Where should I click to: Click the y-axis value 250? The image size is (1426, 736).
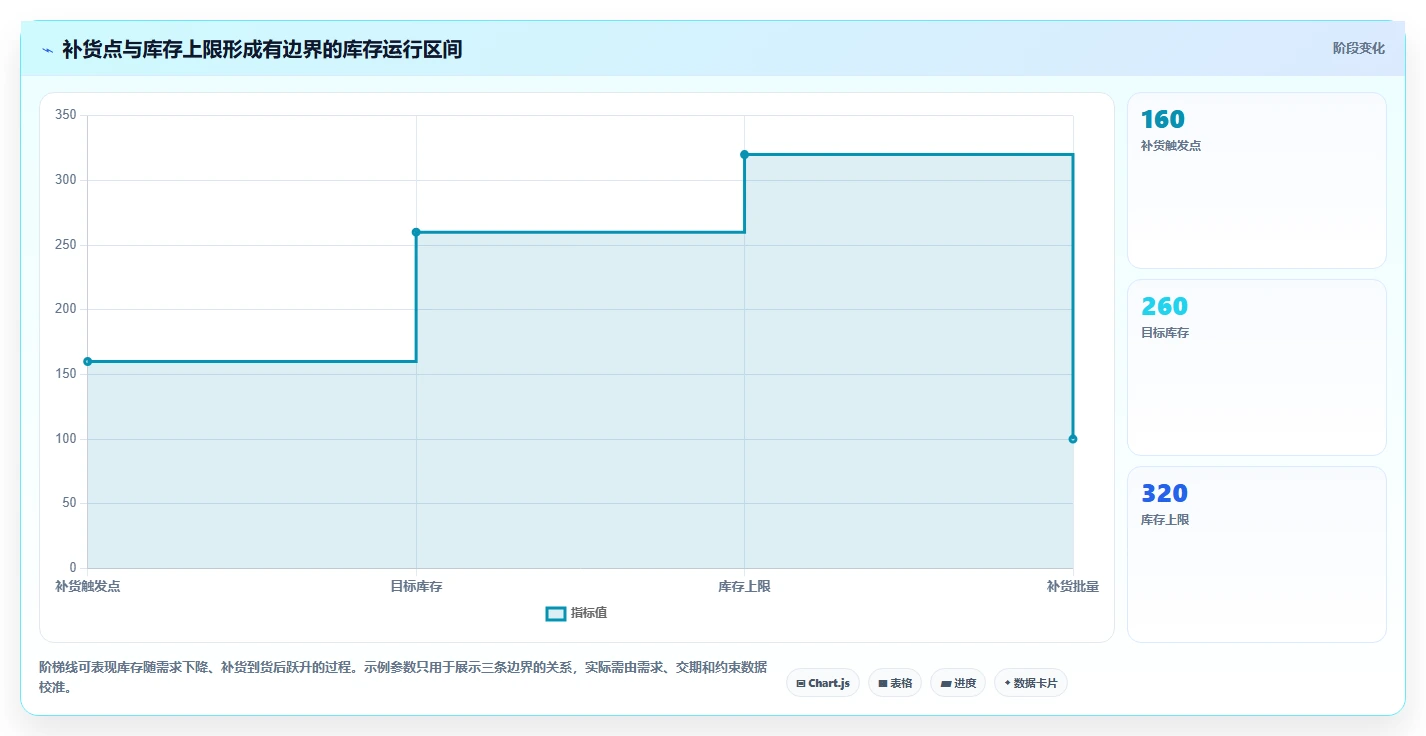tap(66, 245)
